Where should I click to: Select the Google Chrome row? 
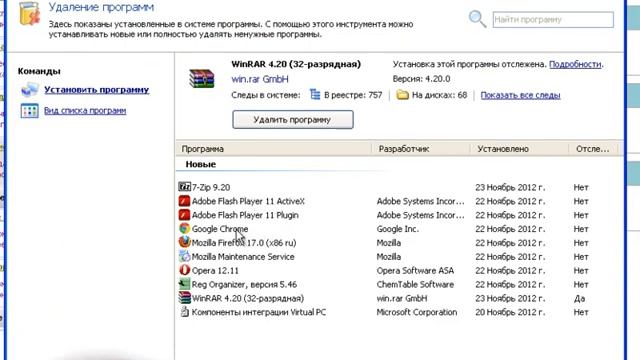399,229
